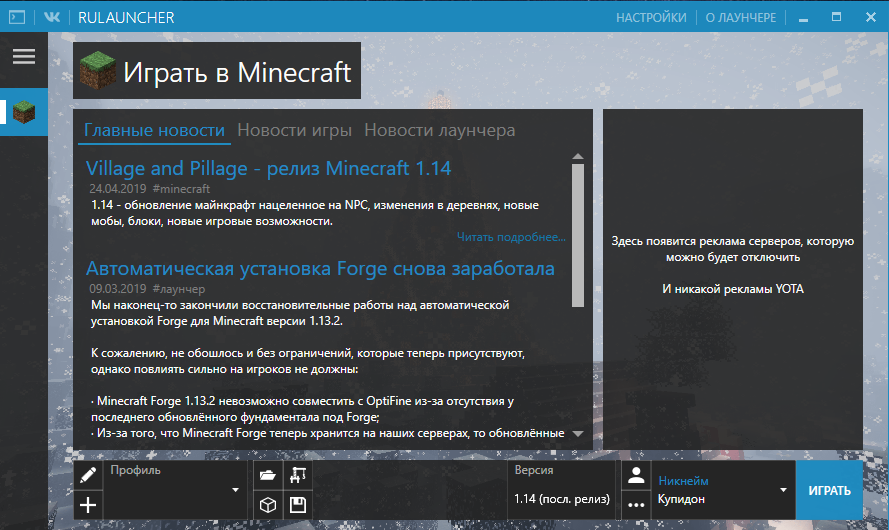
Task: Click the ИГРАТЬ button
Action: pos(829,490)
